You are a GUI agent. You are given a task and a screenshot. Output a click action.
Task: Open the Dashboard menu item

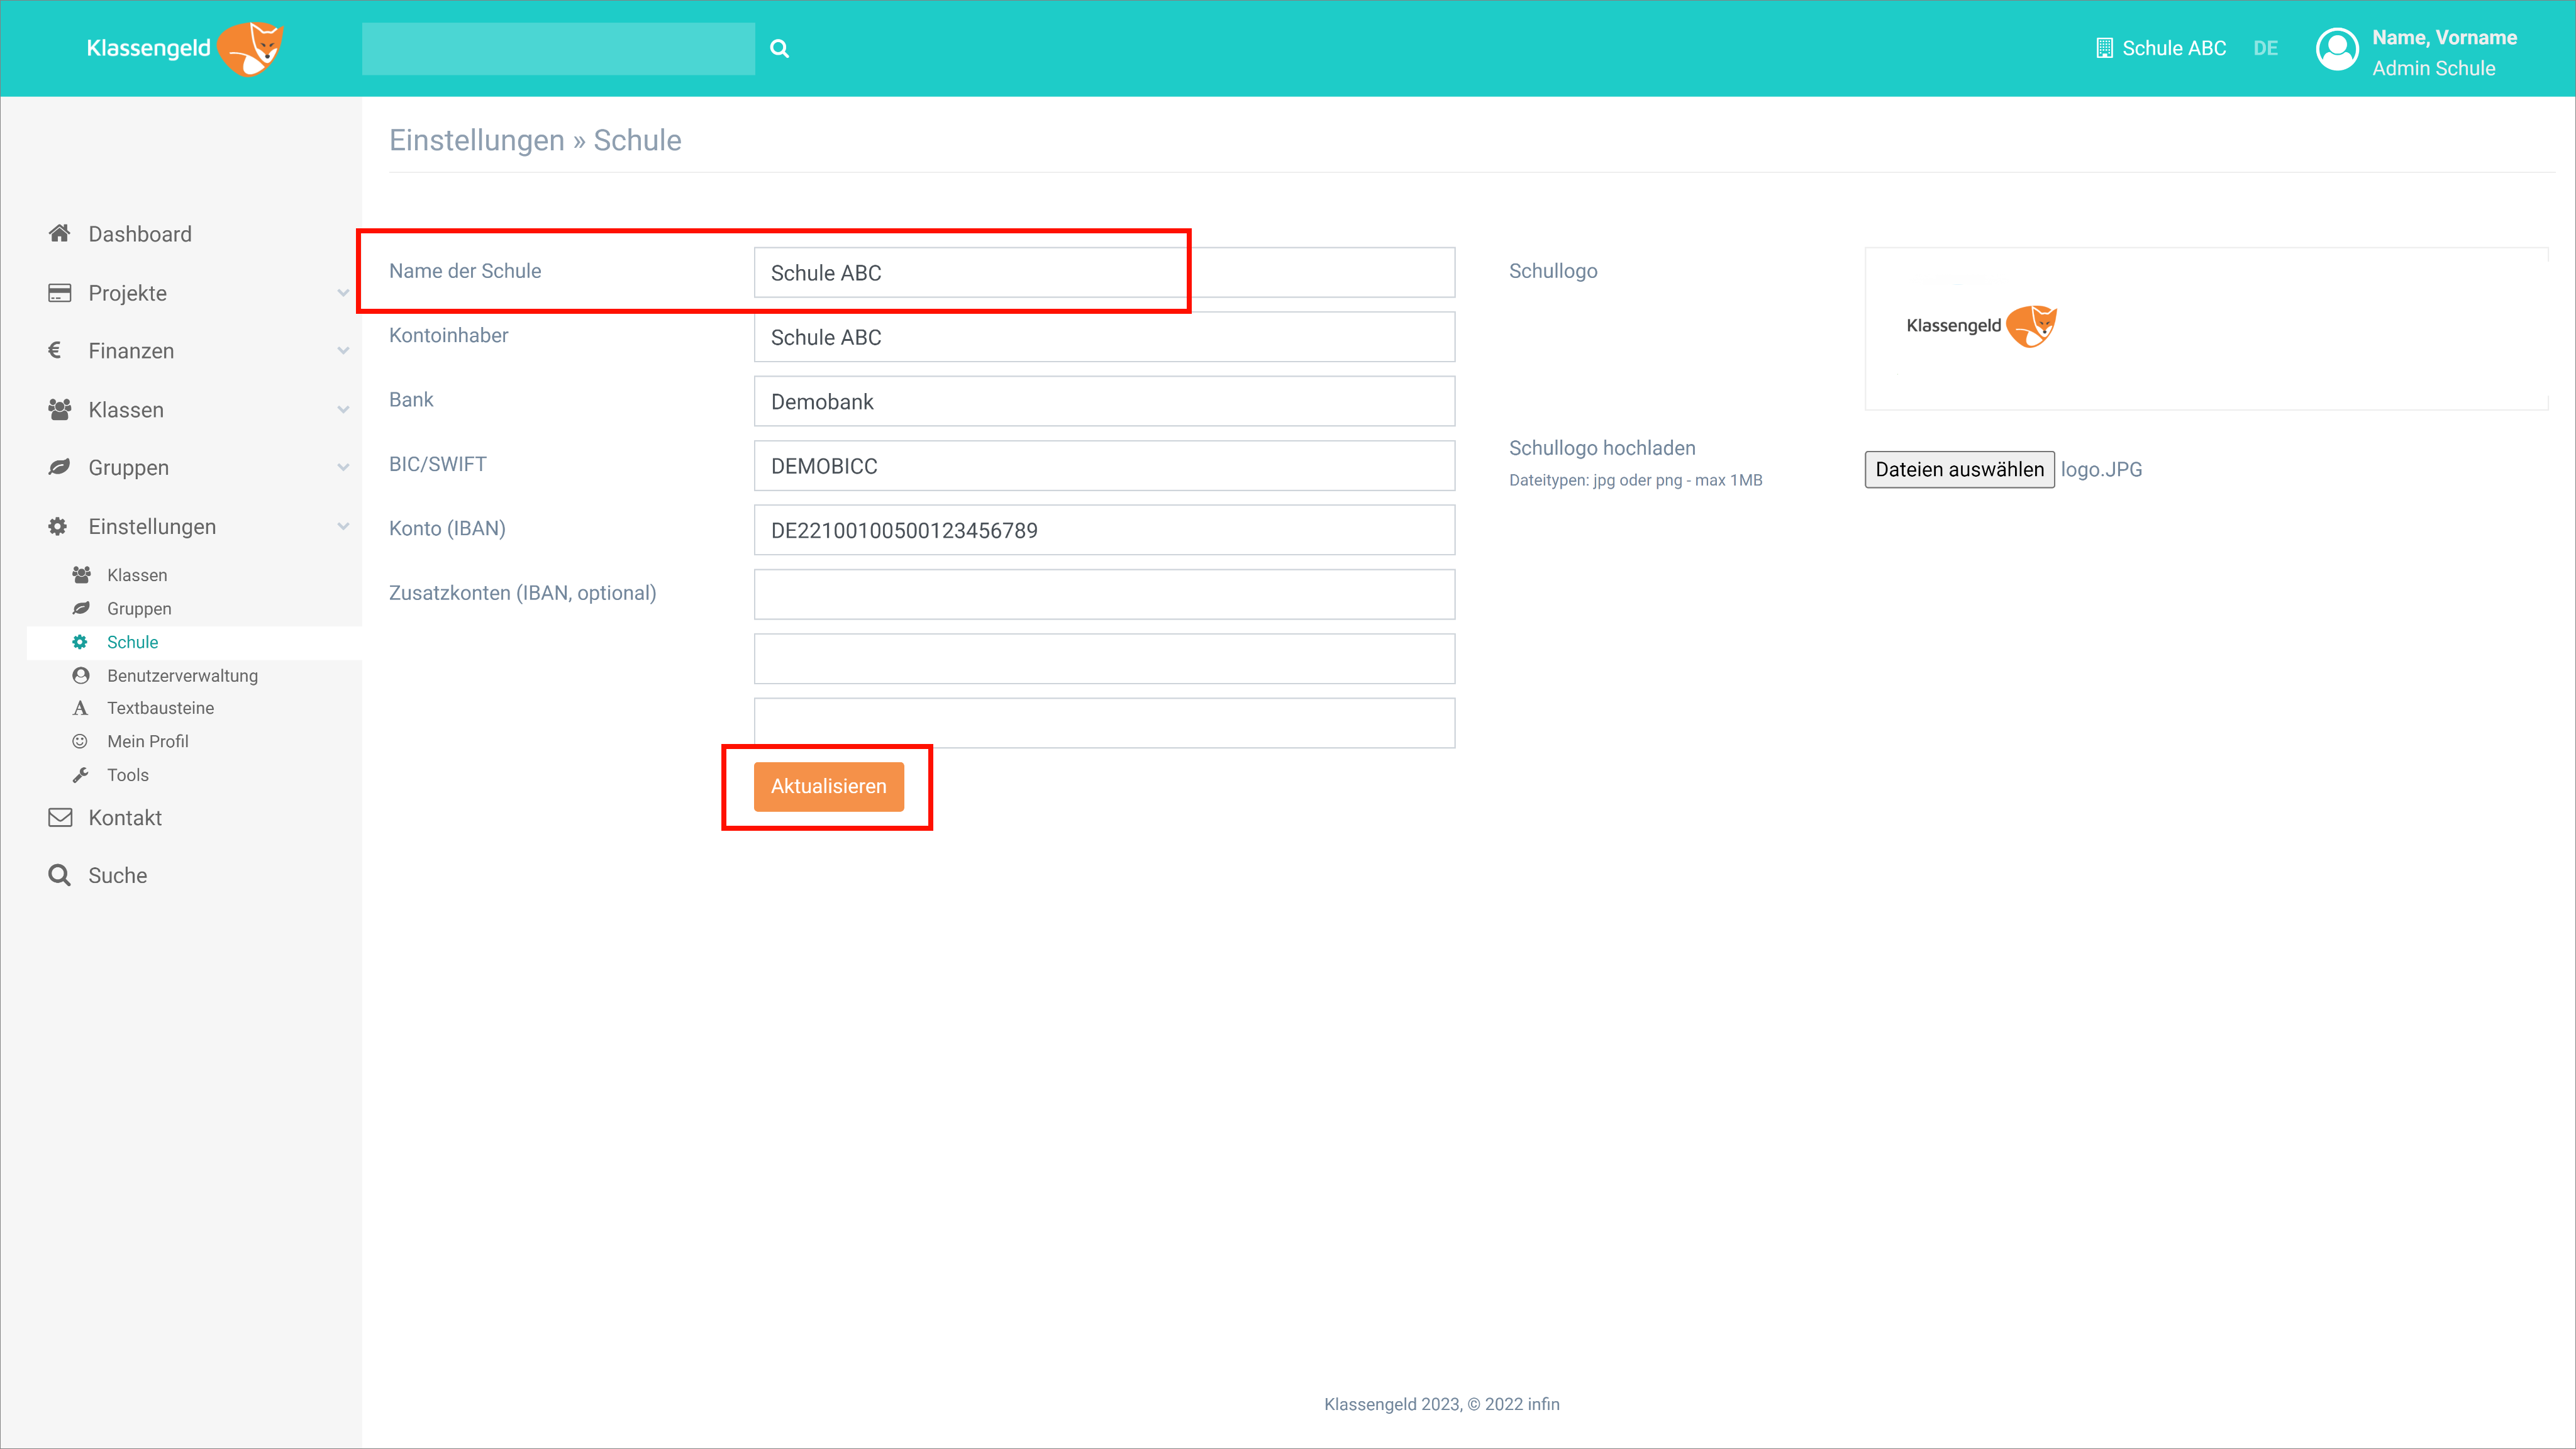point(140,233)
